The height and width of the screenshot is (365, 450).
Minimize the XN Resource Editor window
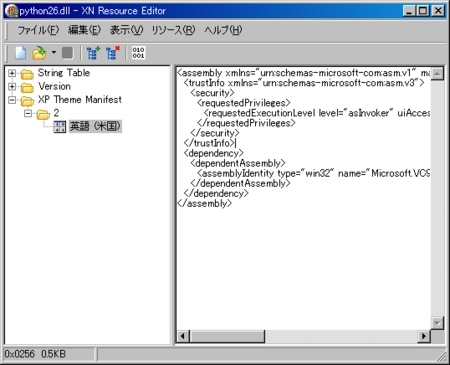(409, 11)
